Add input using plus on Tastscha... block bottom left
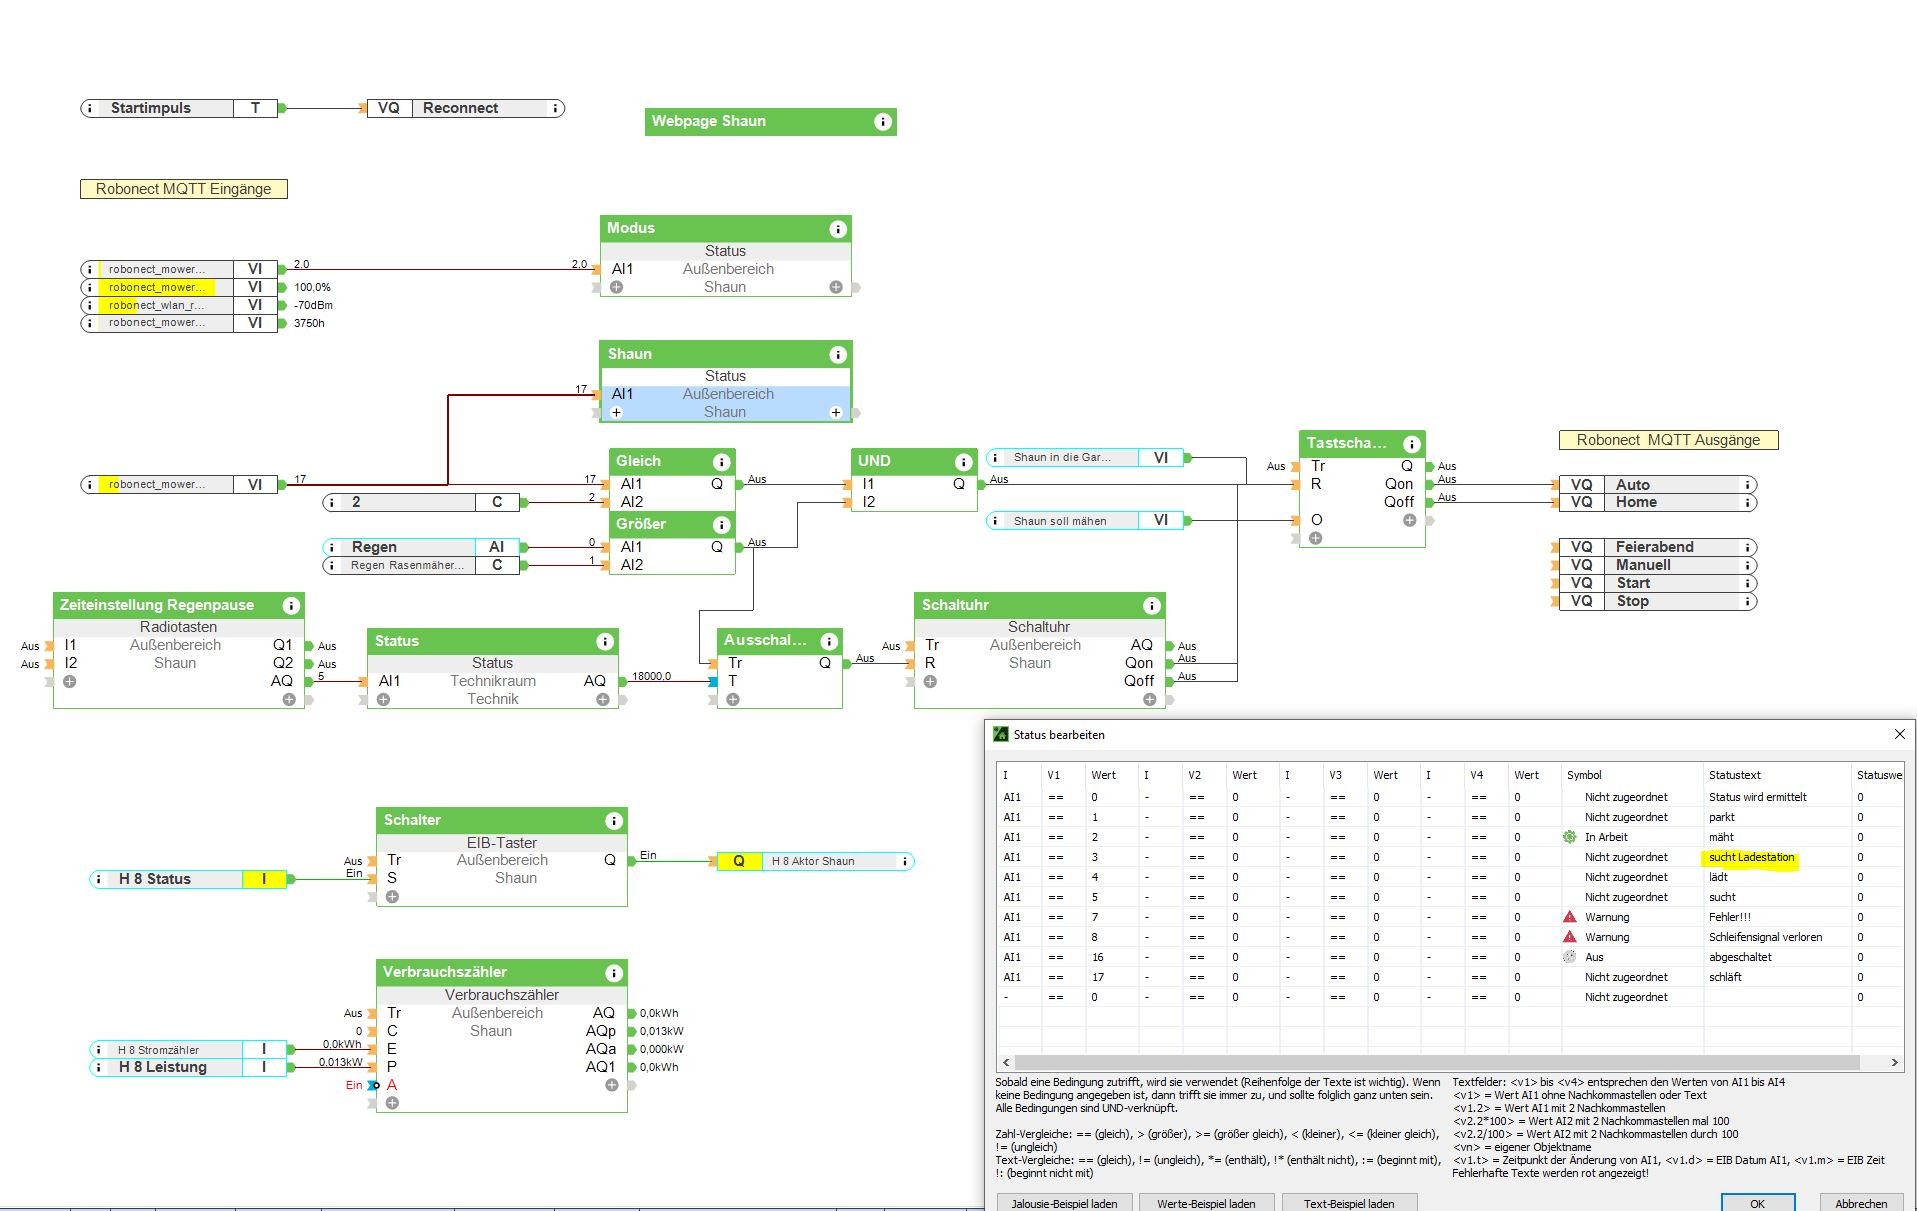This screenshot has height=1211, width=1917. (x=1316, y=538)
